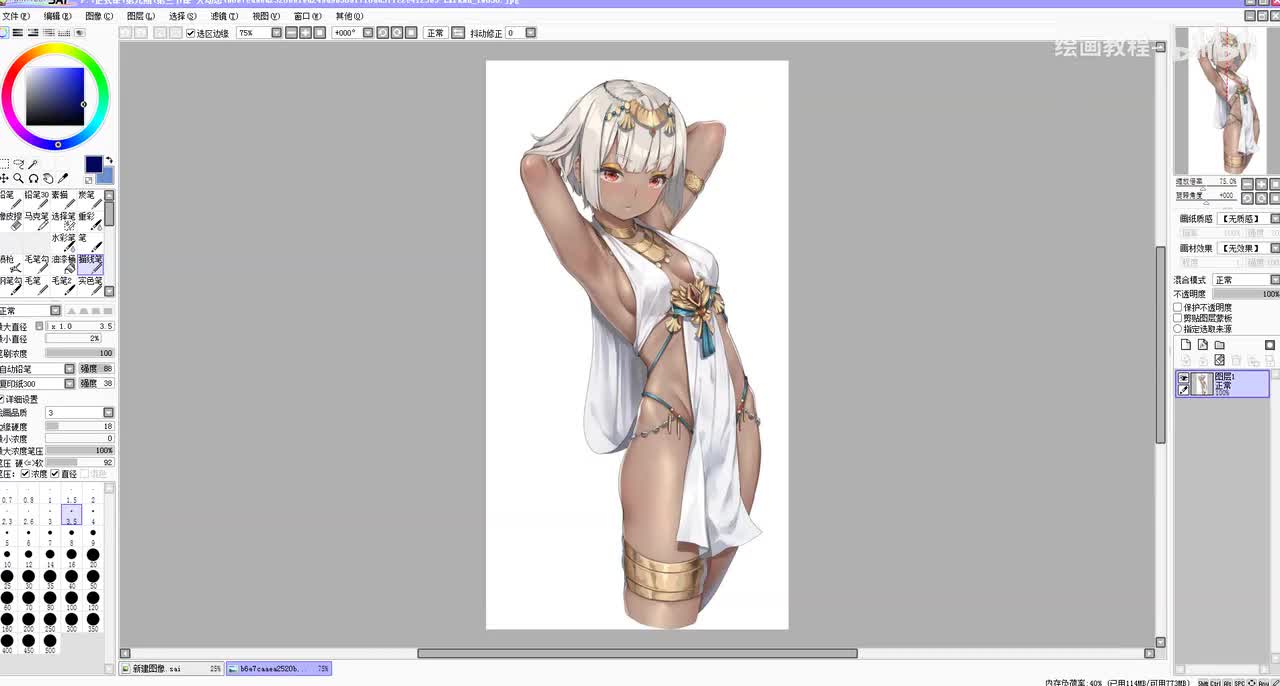Choose the 铅笔30 brush
This screenshot has height=686, width=1280.
coord(37,200)
